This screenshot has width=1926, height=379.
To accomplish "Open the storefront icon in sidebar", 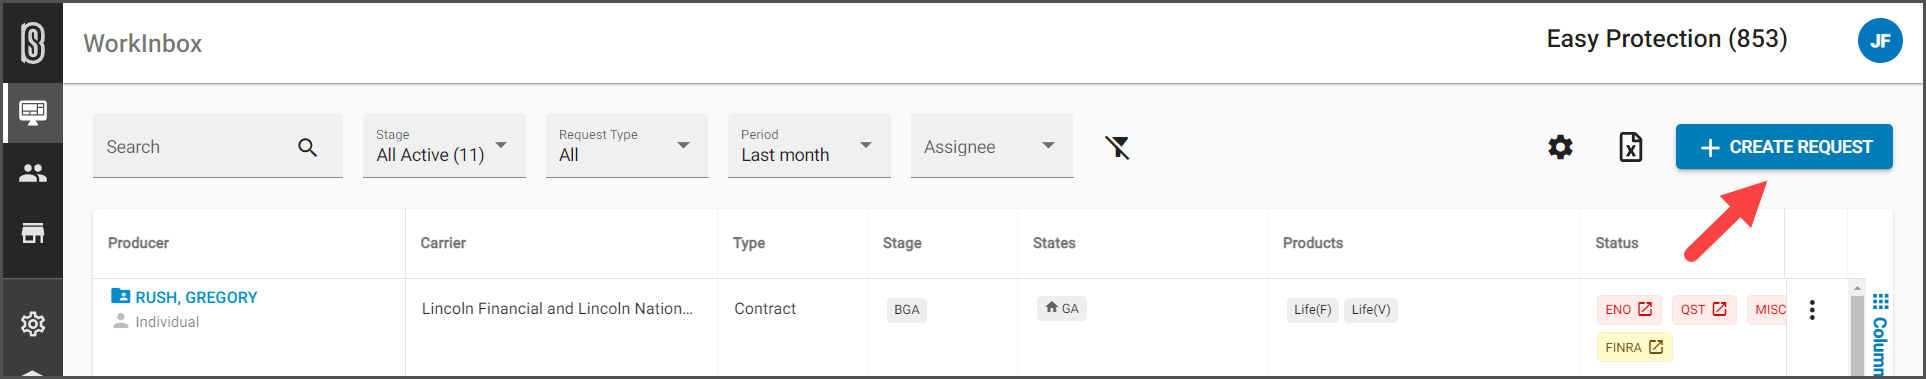I will (x=33, y=233).
